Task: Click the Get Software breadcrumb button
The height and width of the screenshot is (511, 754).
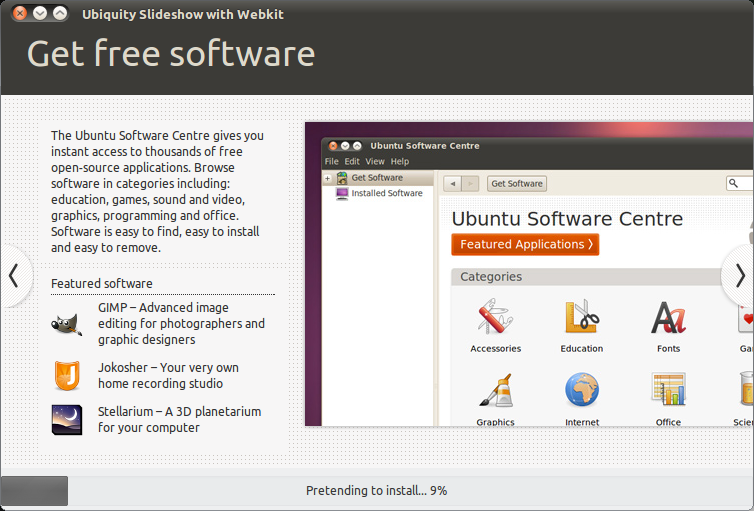Action: 517,184
